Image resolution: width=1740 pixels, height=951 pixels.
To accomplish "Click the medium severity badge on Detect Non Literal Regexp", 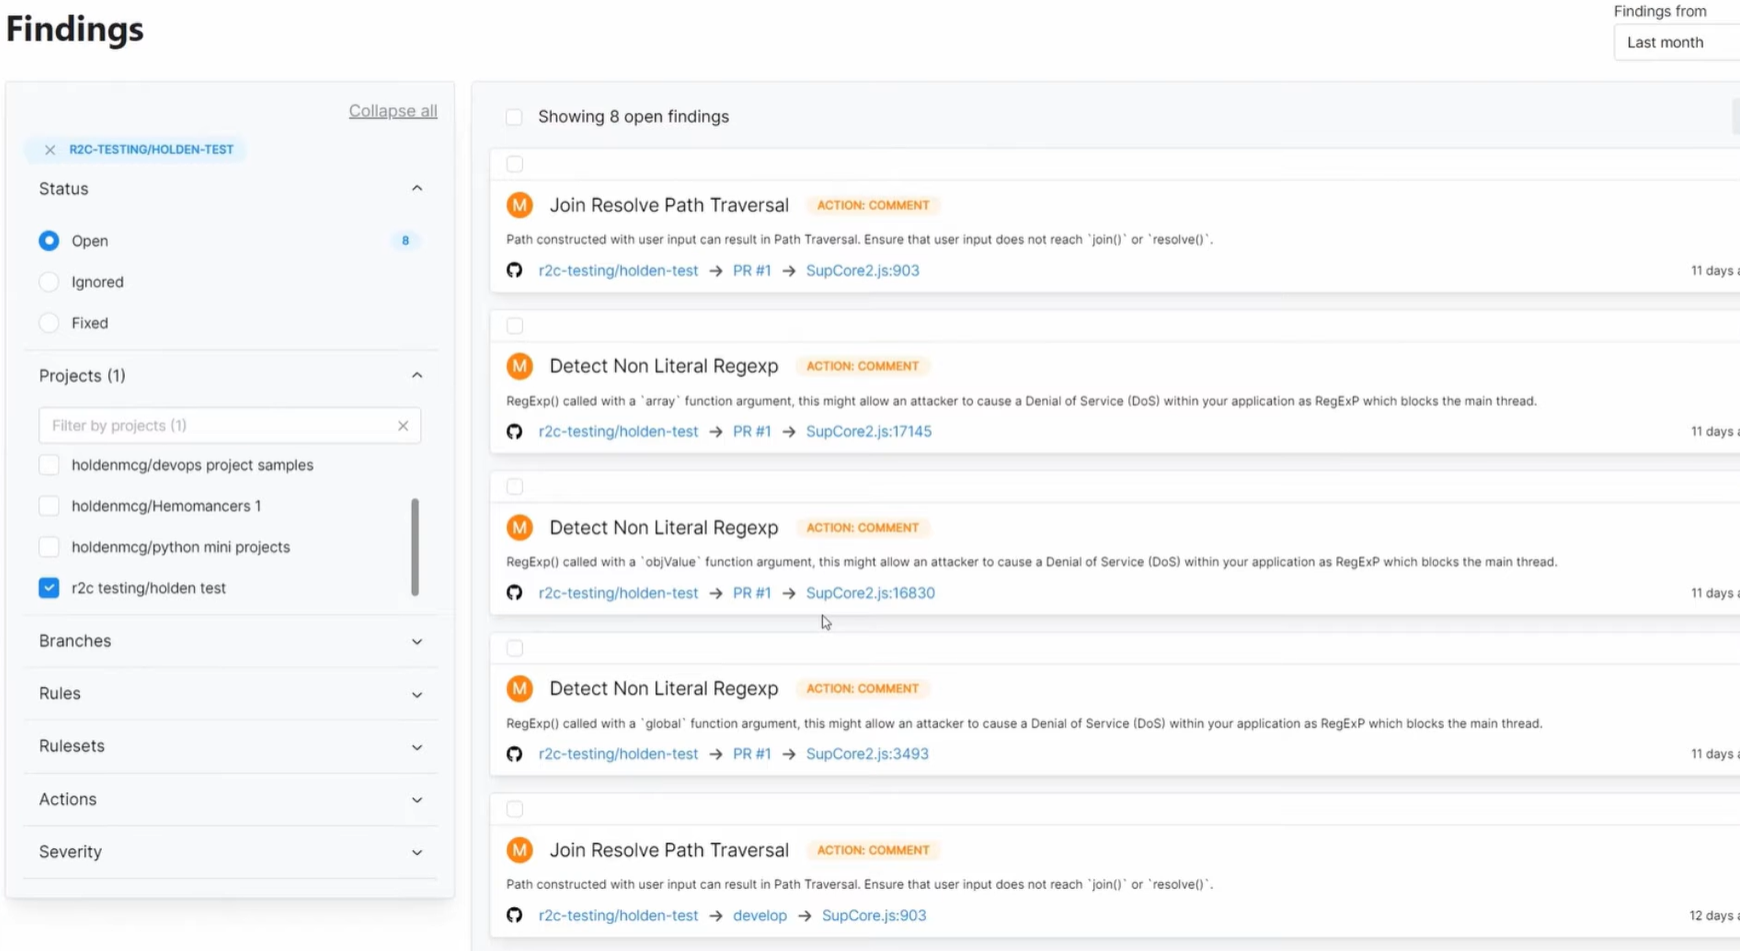I will tap(519, 366).
